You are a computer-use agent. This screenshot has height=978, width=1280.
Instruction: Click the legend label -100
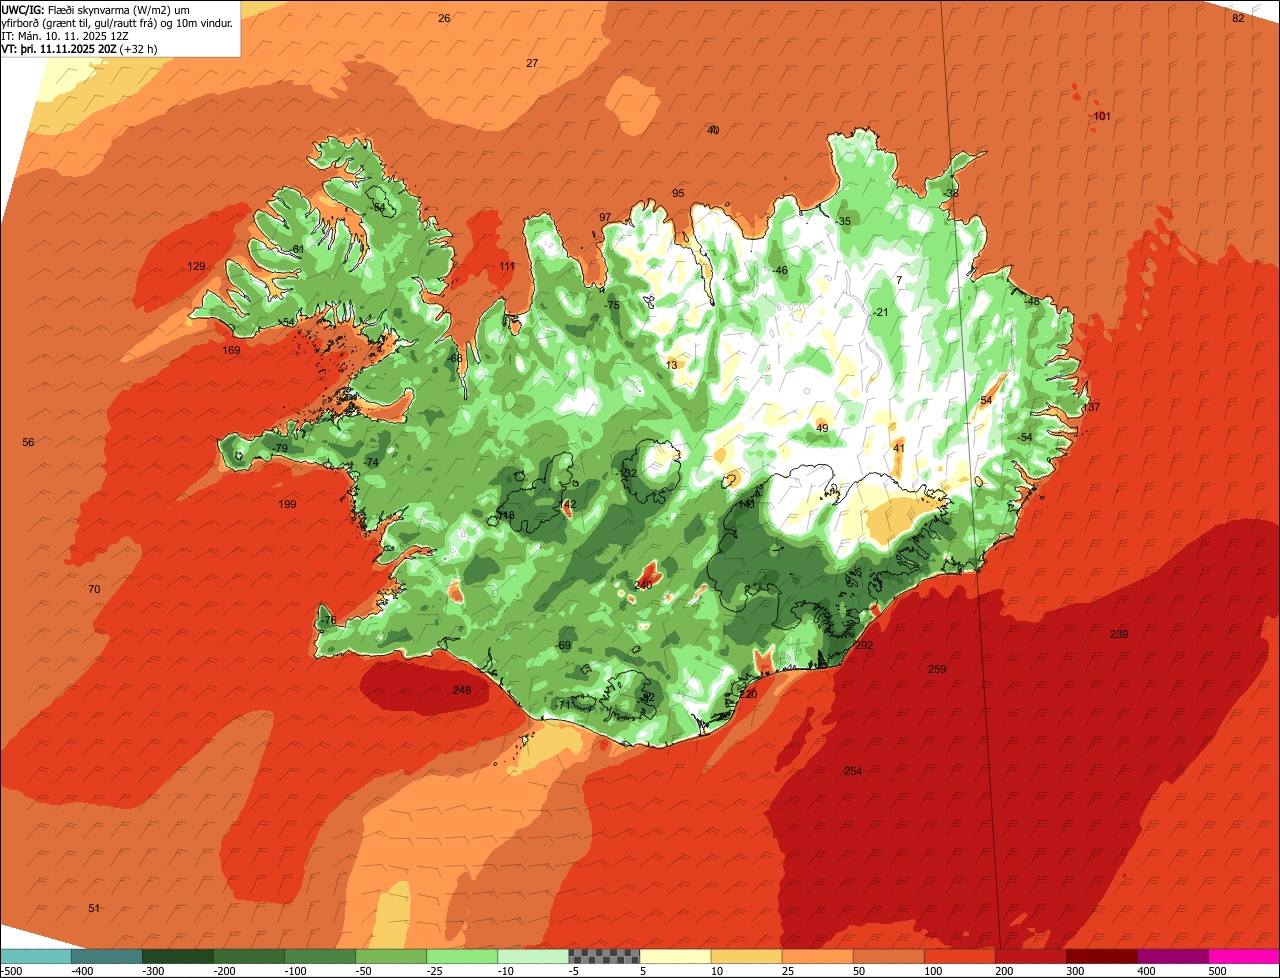294,971
